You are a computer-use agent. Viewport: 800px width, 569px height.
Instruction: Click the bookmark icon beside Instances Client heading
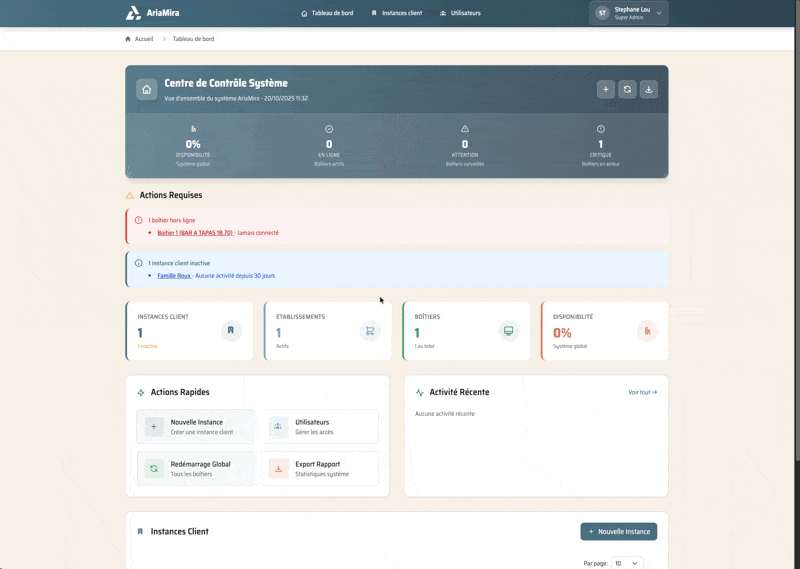click(x=140, y=531)
